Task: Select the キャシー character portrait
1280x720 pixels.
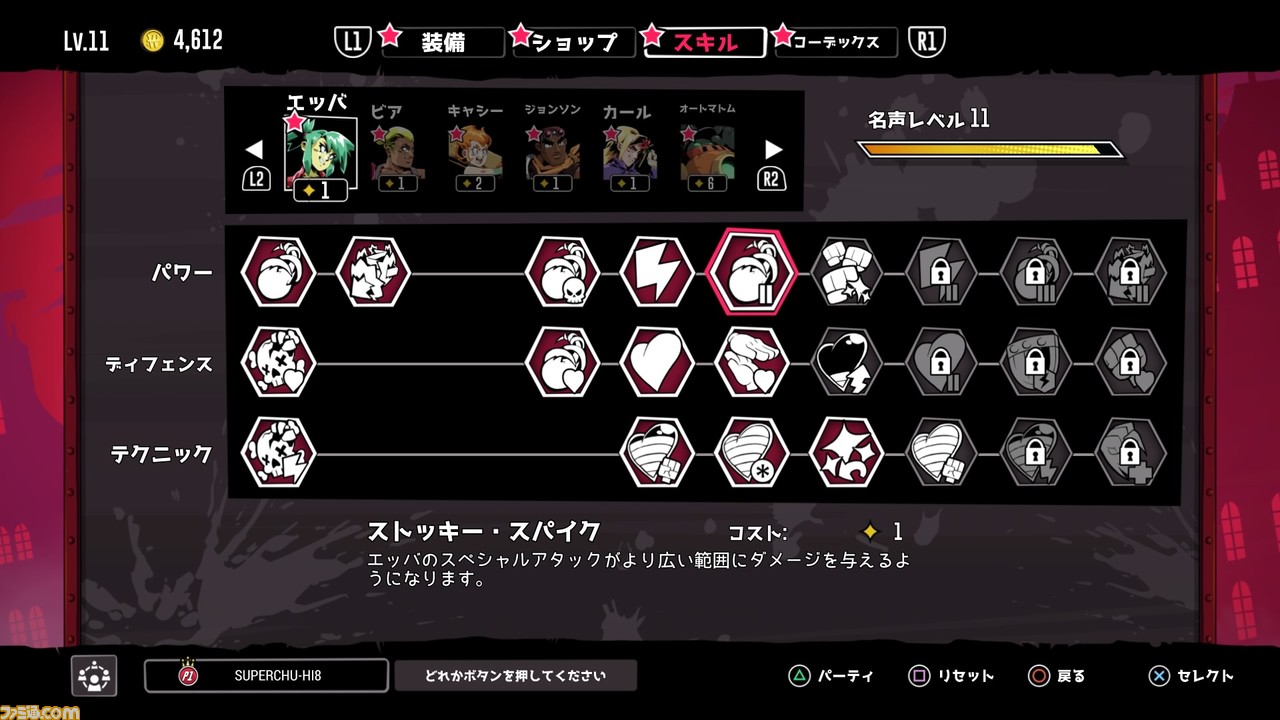Action: (x=475, y=150)
